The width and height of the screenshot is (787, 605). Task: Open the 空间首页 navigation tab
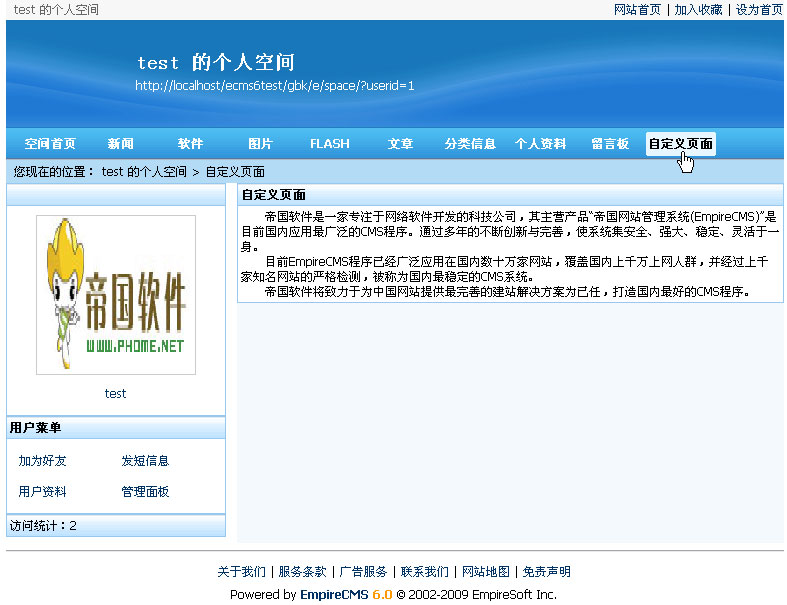point(50,144)
